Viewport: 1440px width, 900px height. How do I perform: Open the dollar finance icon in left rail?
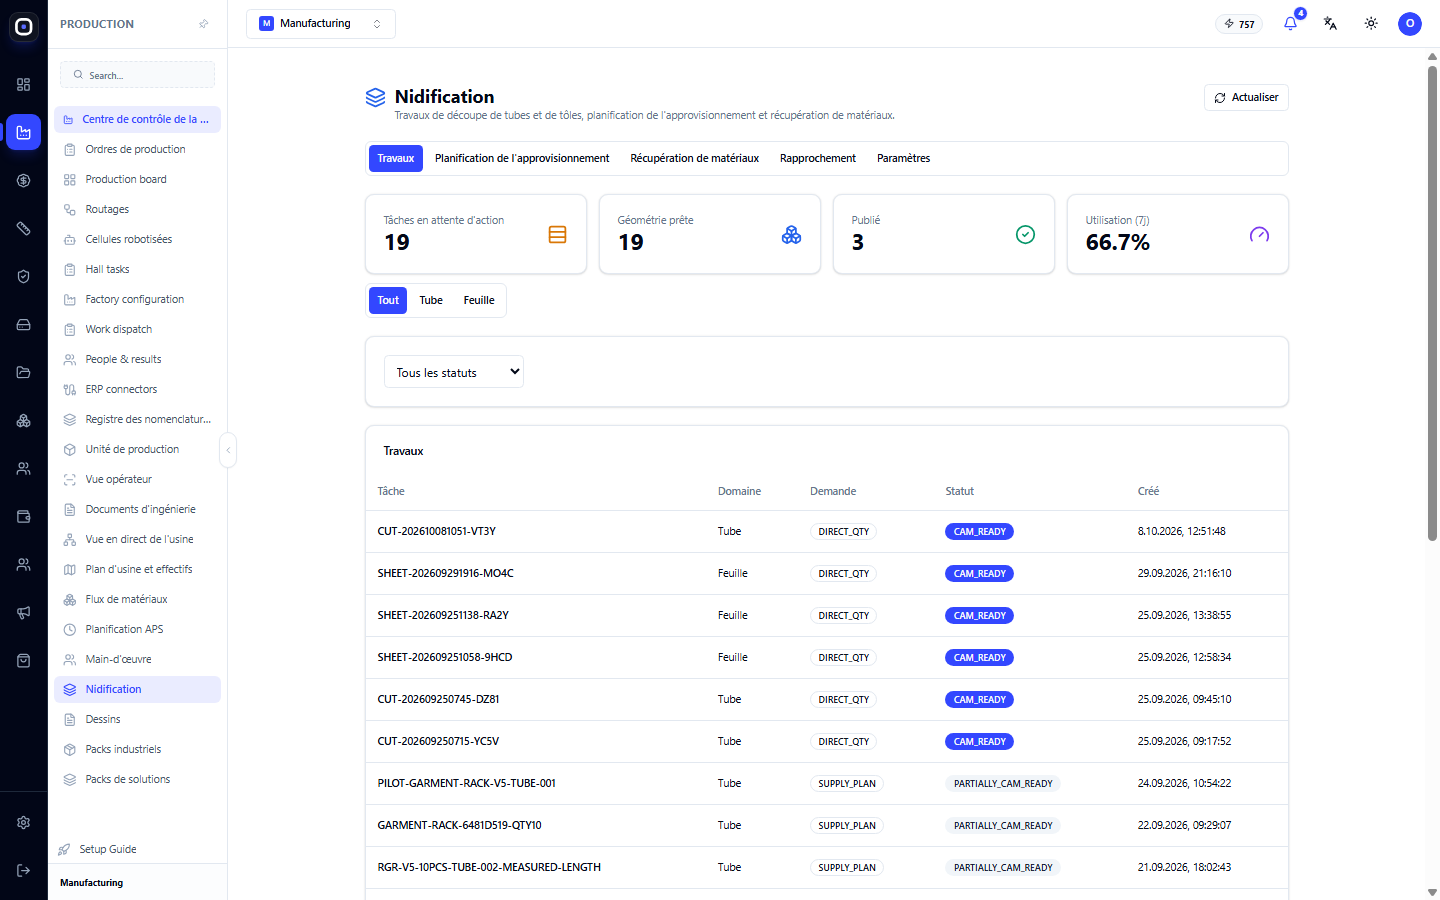click(x=24, y=181)
